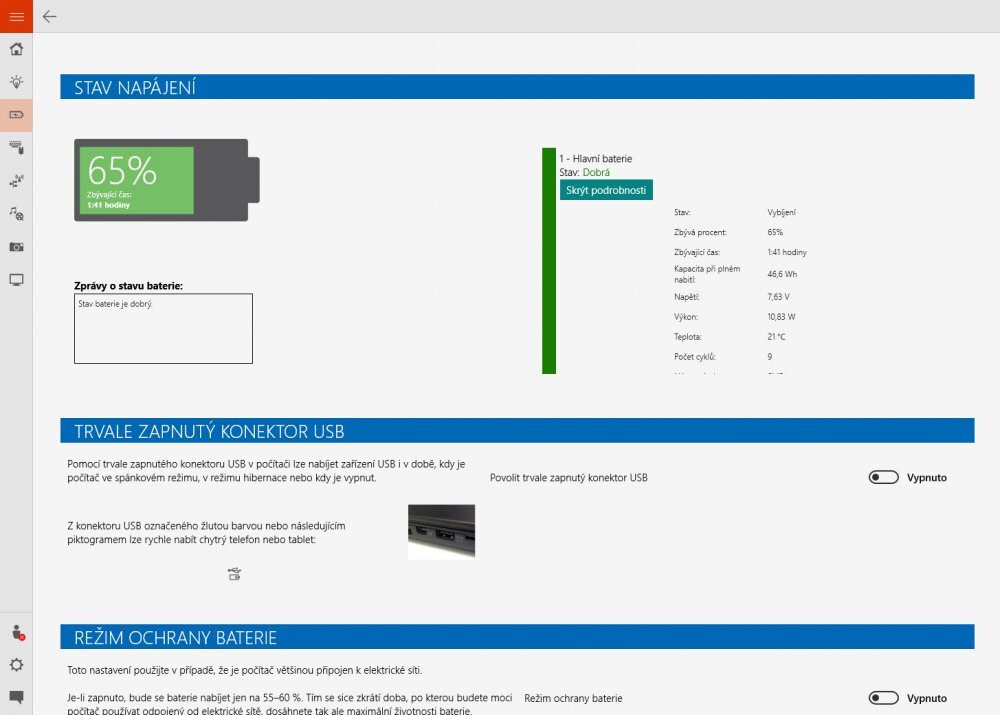
Task: Enable Povolit trvale zapnutý konektor USB
Action: click(883, 477)
